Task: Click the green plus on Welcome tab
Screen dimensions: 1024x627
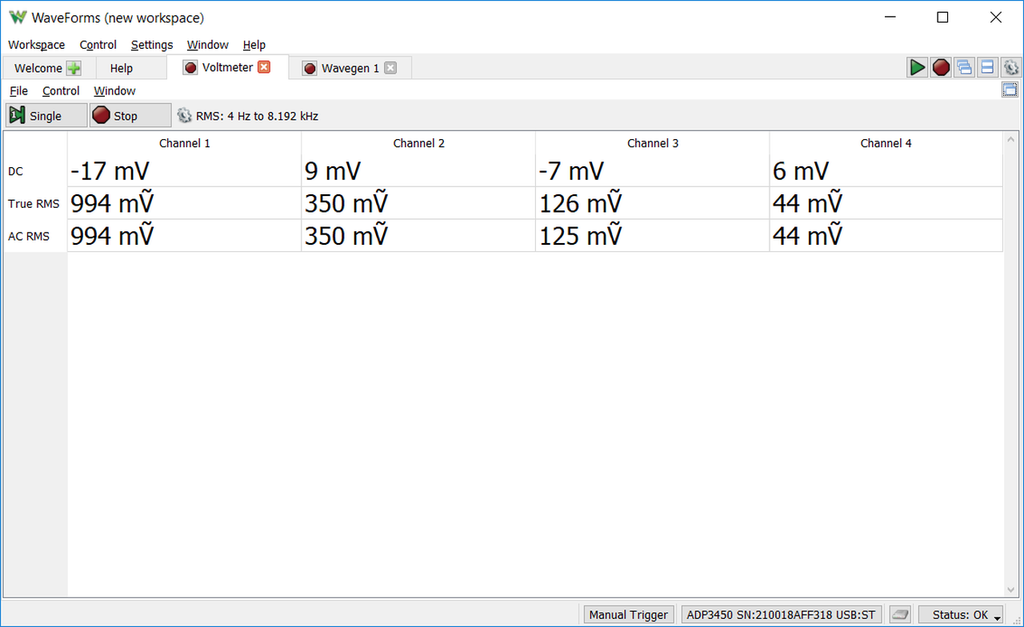Action: [x=74, y=68]
